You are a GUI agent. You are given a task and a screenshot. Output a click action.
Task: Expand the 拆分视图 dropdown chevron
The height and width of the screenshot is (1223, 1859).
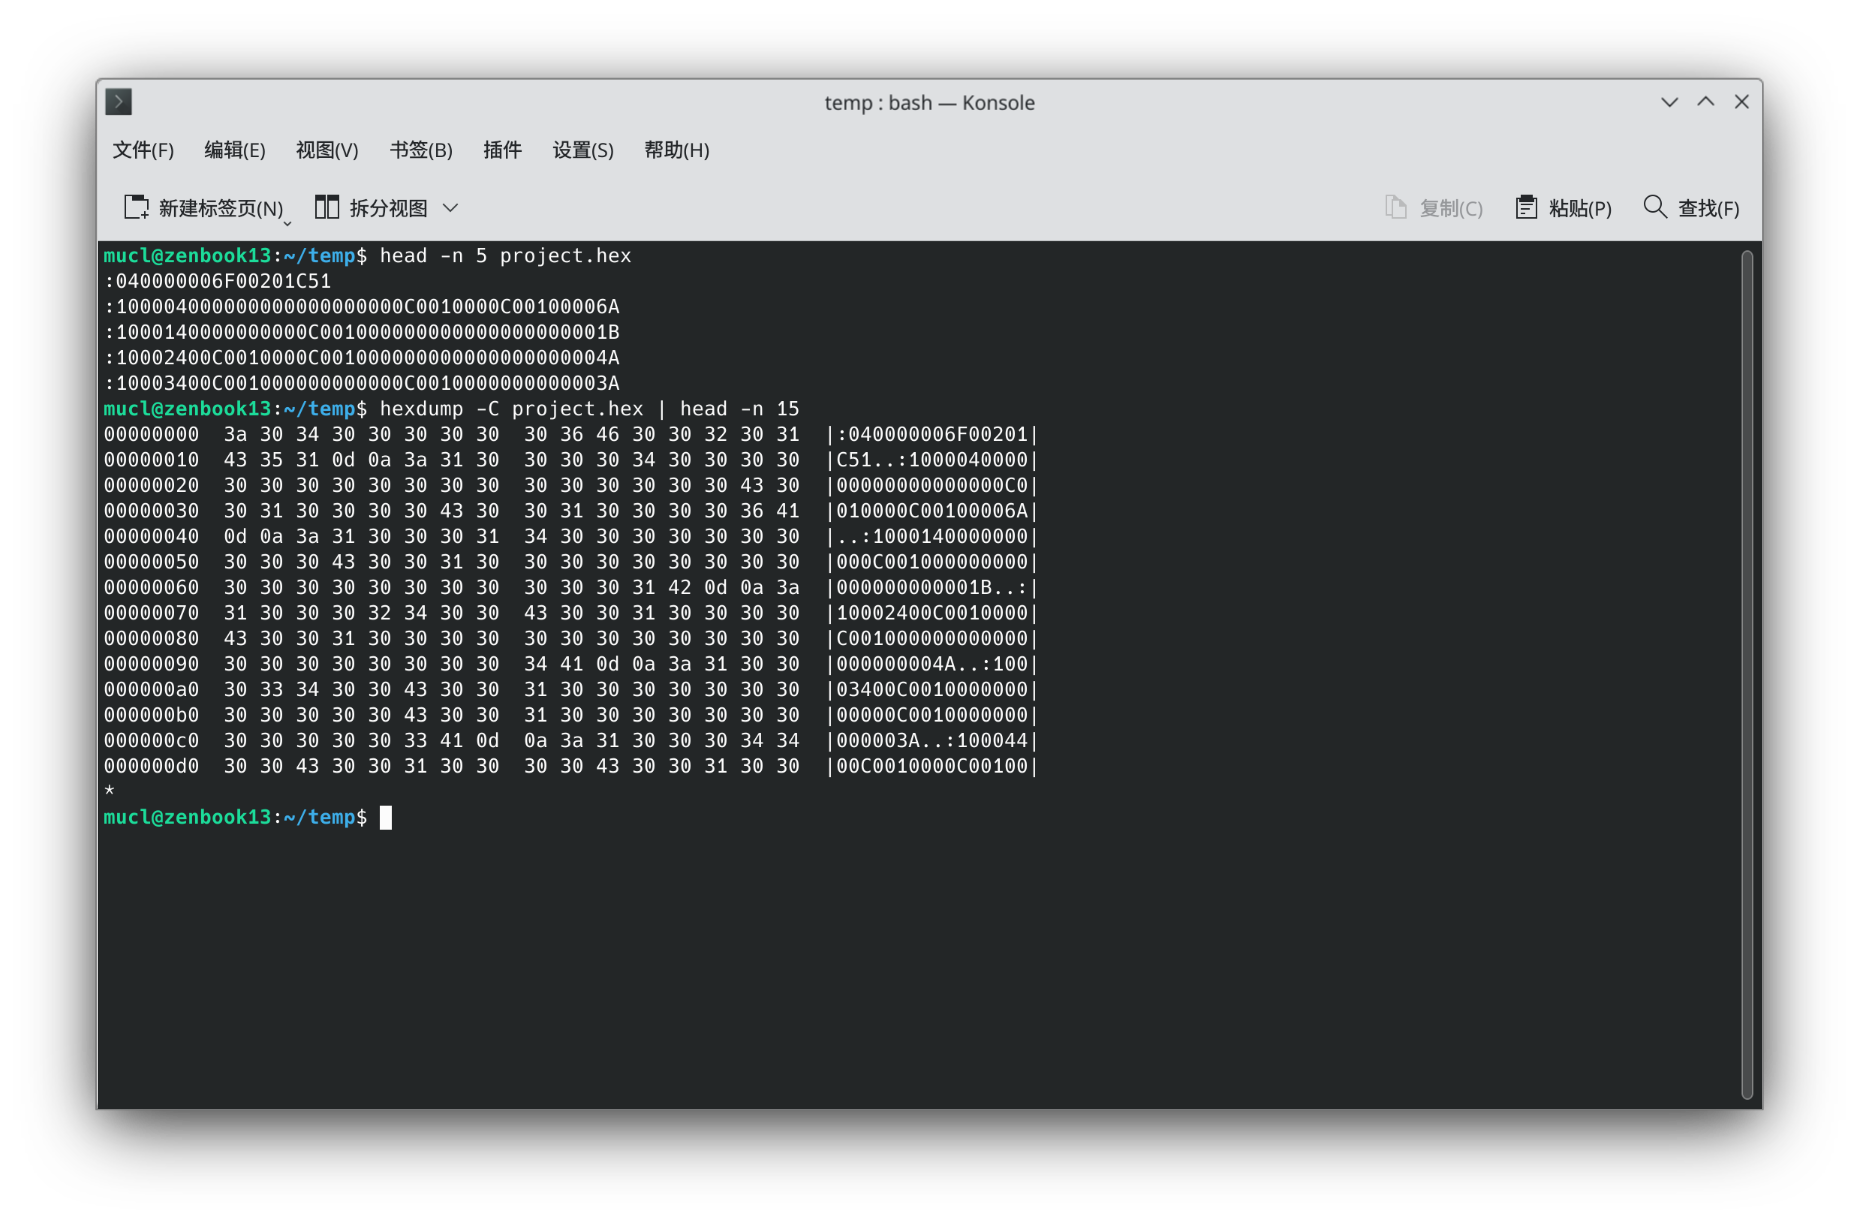click(x=451, y=208)
